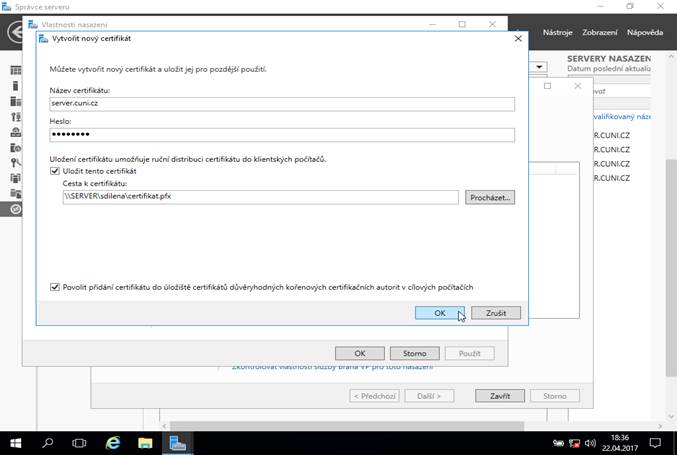Image resolution: width=677 pixels, height=455 pixels.
Task: Open Windows Start menu
Action: [16, 443]
